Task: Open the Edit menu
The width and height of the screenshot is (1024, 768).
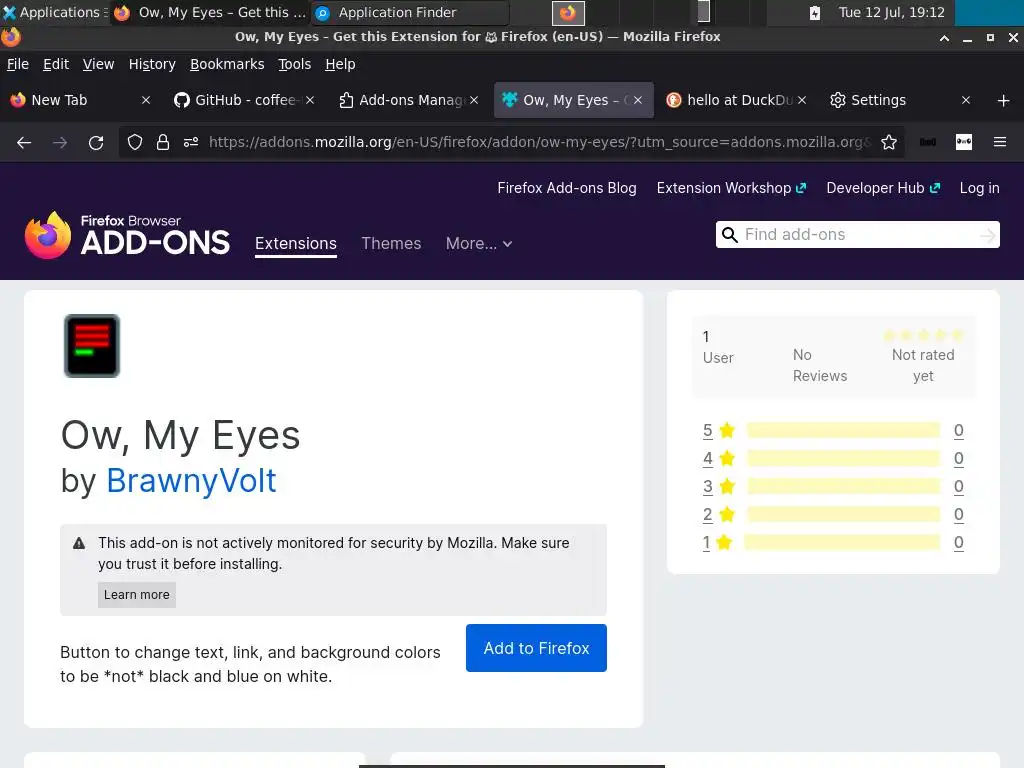Action: 56,64
